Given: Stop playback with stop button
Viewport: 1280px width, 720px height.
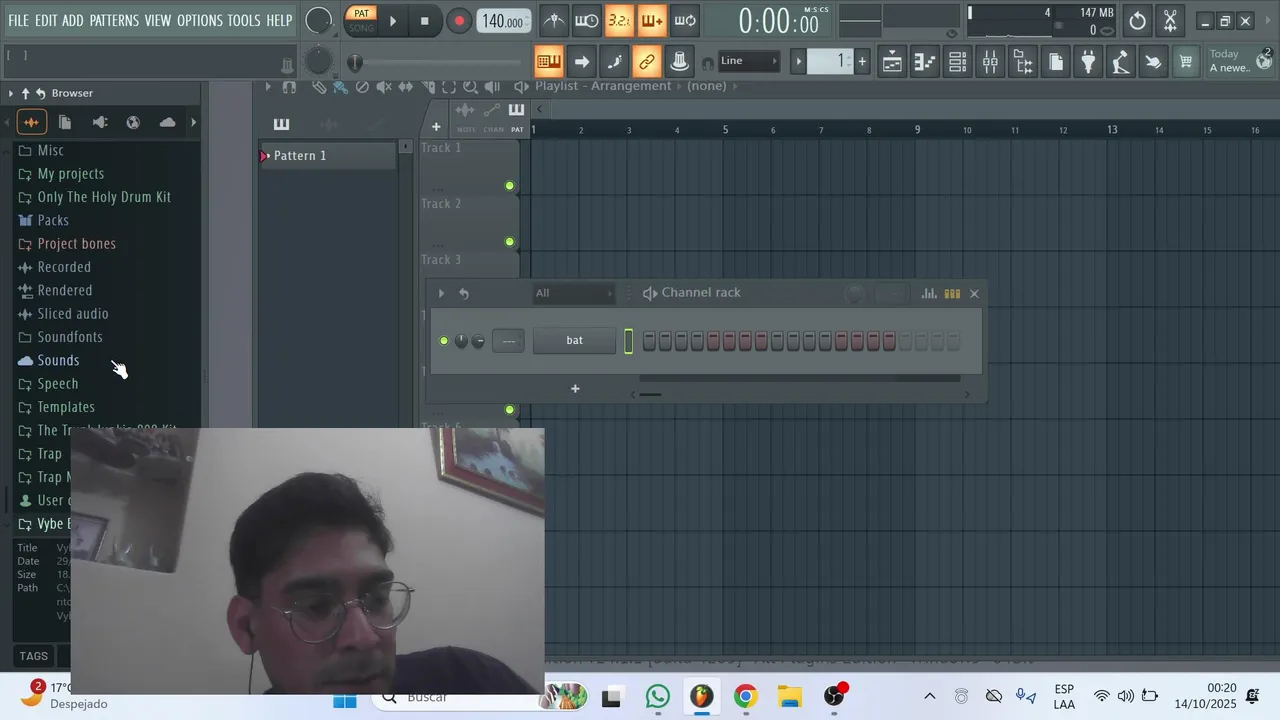Looking at the screenshot, I should tap(424, 20).
